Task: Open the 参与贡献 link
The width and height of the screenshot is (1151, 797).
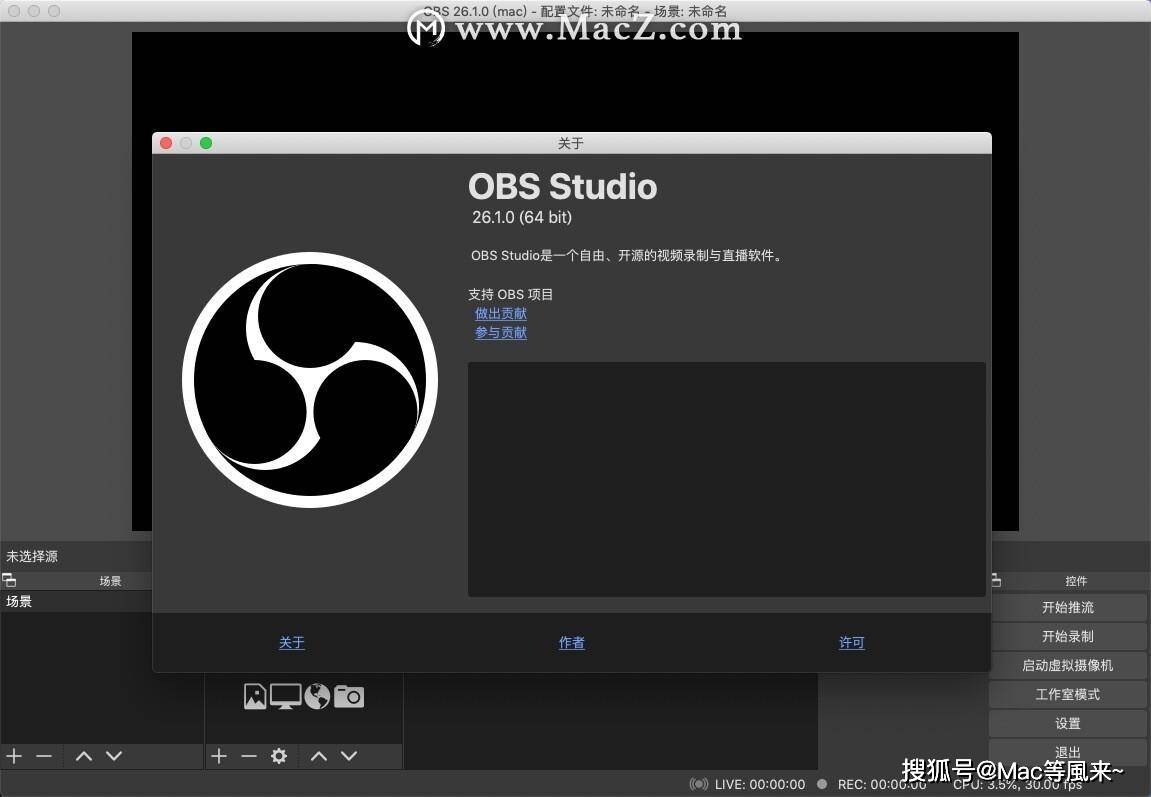Action: pyautogui.click(x=501, y=332)
